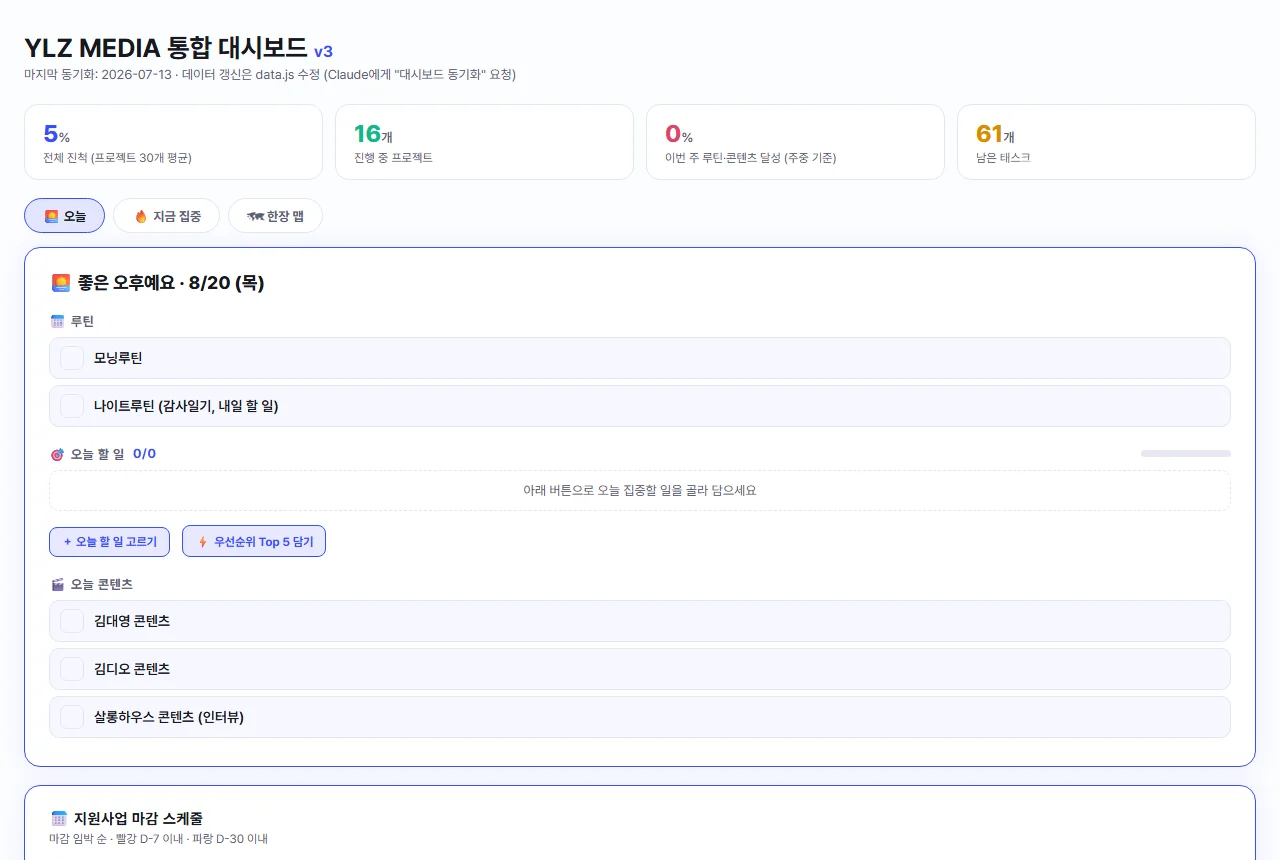Viewport: 1280px width, 860px height.
Task: Check the 모닝루틴 checkbox
Action: [x=72, y=358]
